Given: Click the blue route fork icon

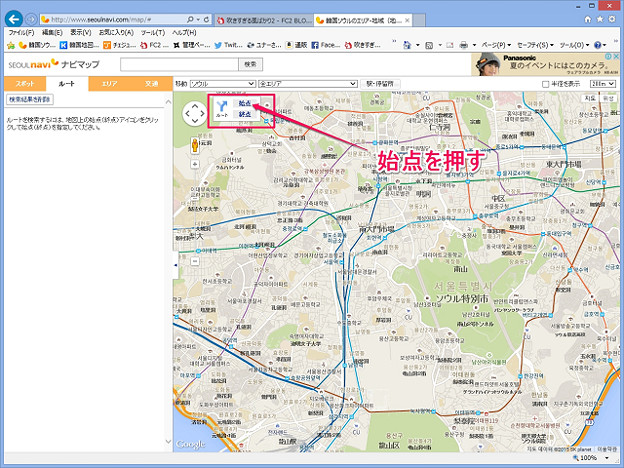Looking at the screenshot, I should (222, 107).
